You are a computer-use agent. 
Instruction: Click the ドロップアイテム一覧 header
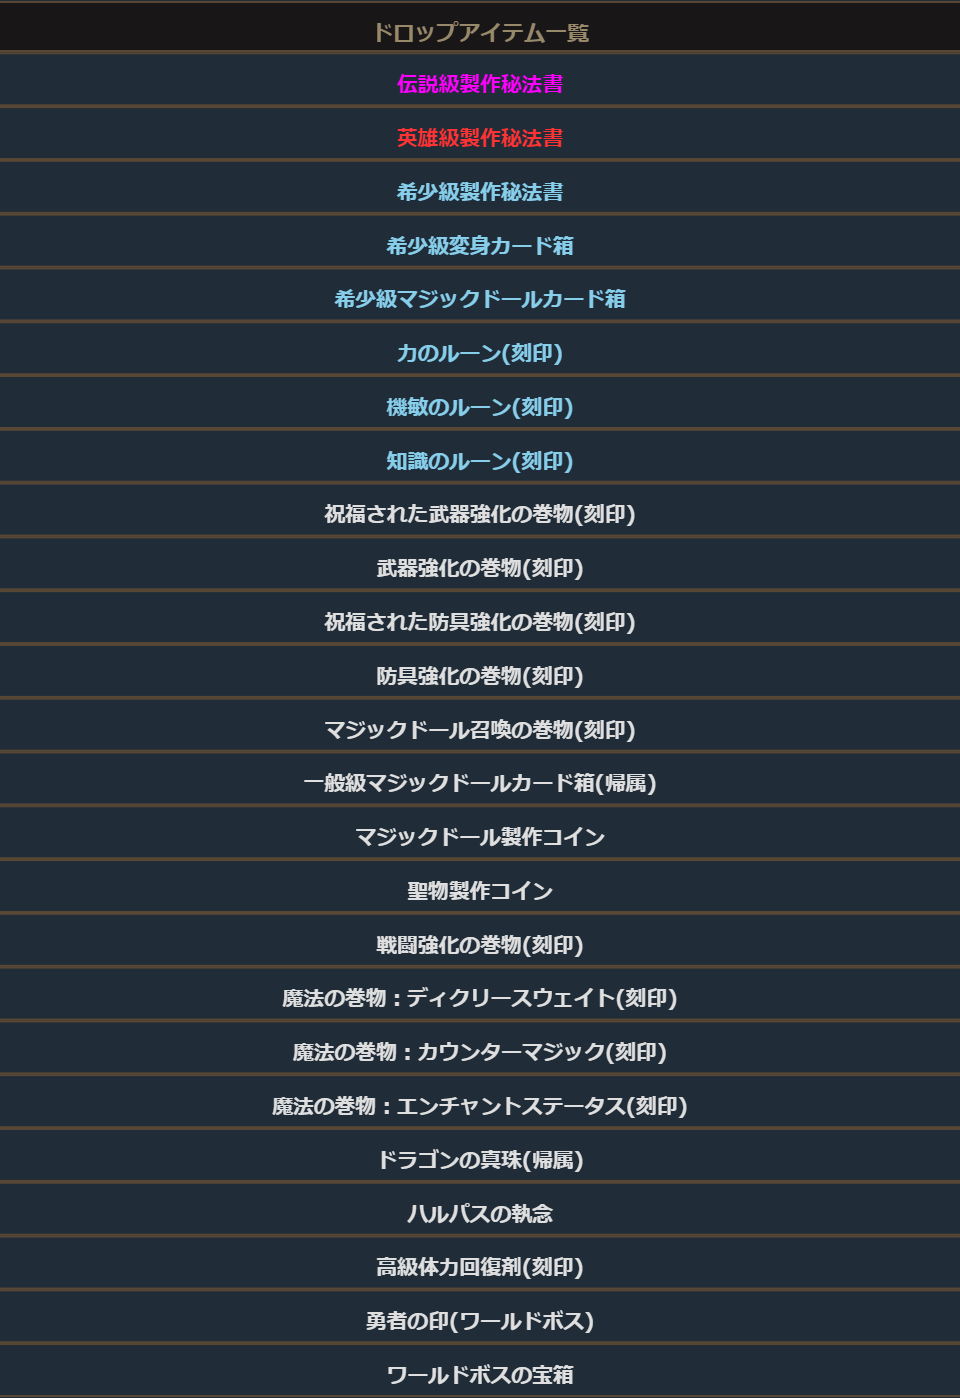pos(480,33)
